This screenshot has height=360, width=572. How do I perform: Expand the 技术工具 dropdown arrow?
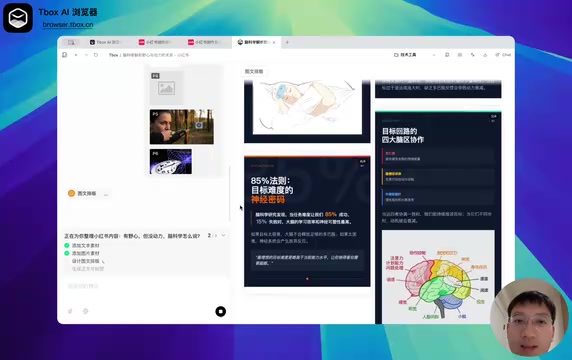[x=434, y=55]
